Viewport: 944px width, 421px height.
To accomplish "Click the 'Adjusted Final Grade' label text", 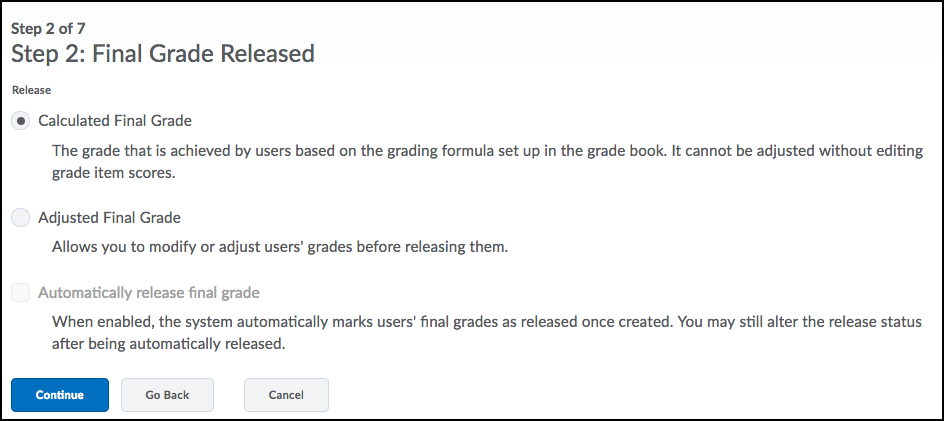I will point(110,217).
